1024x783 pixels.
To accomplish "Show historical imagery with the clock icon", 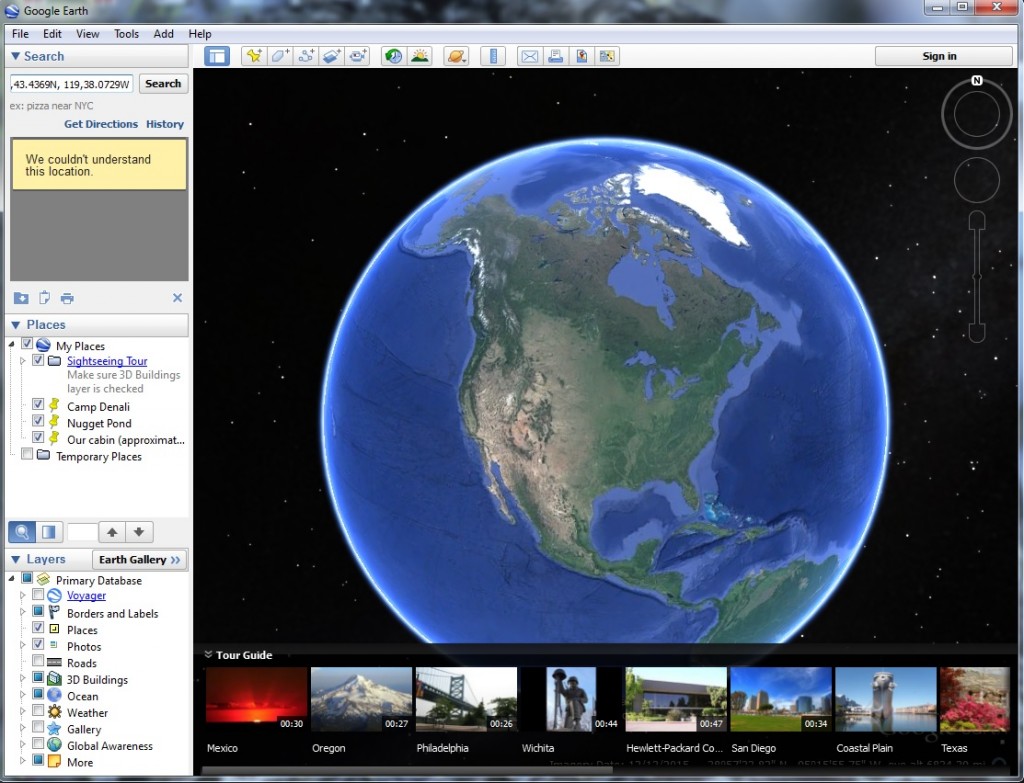I will pos(394,56).
